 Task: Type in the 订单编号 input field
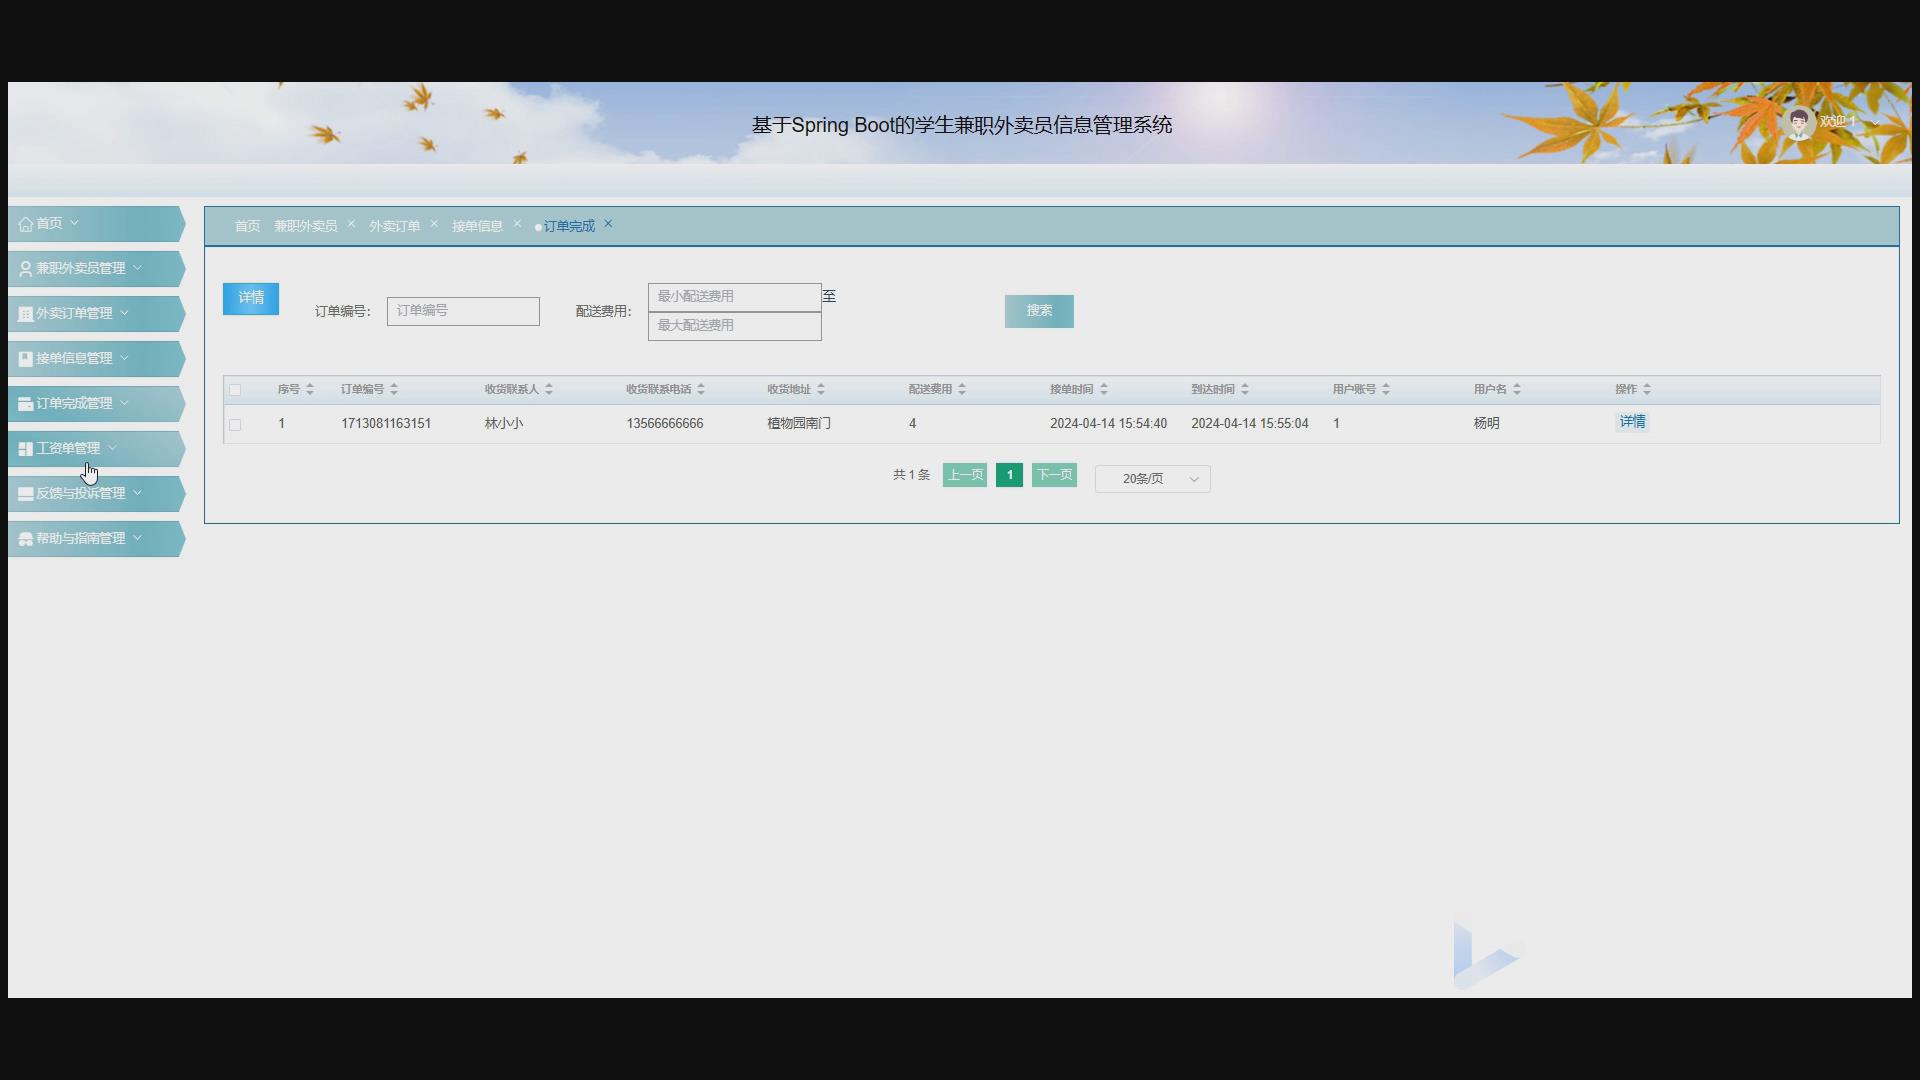462,311
